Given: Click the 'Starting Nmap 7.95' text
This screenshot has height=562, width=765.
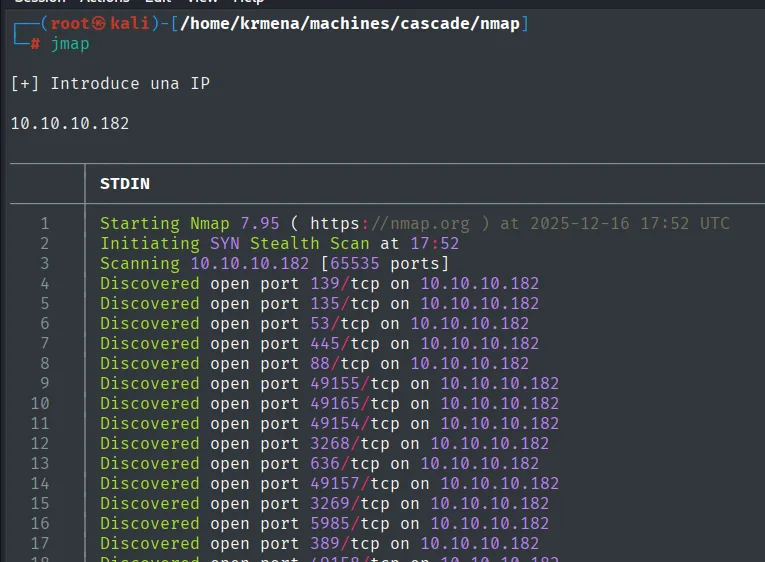Looking at the screenshot, I should [x=190, y=223].
